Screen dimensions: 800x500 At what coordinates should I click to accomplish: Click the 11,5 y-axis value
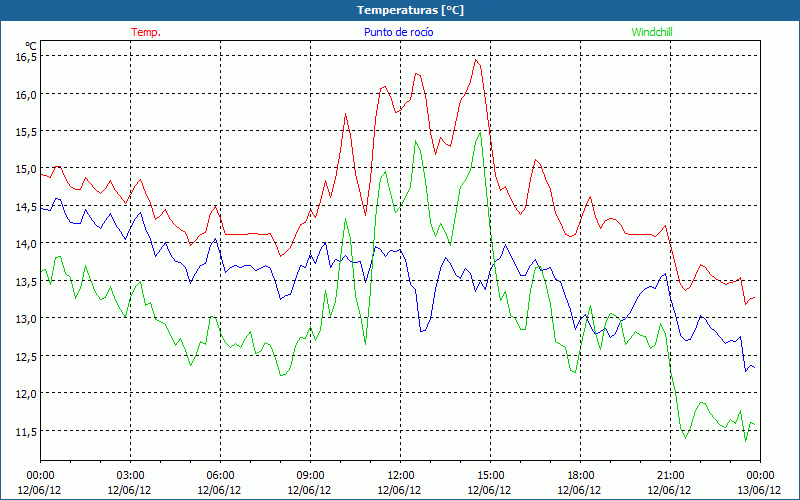[x=27, y=431]
